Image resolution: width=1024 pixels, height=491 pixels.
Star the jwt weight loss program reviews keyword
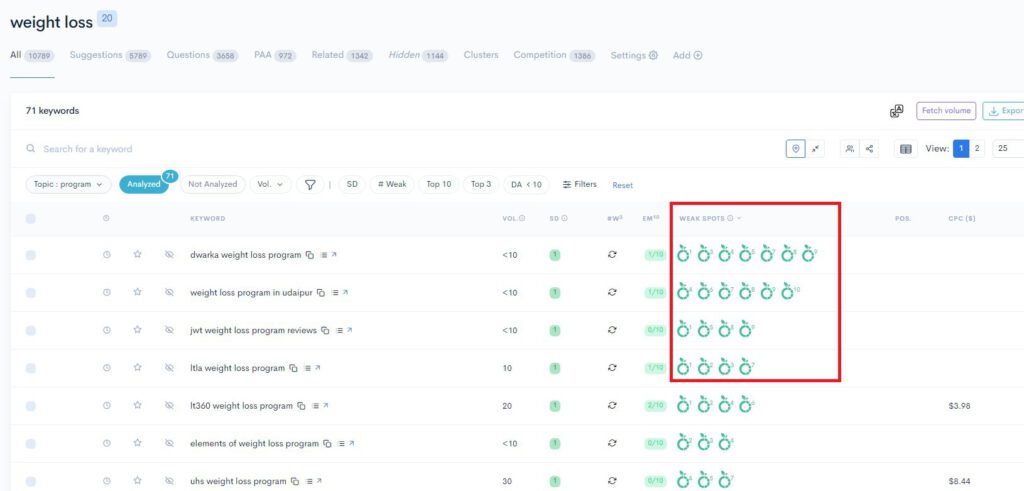point(137,330)
